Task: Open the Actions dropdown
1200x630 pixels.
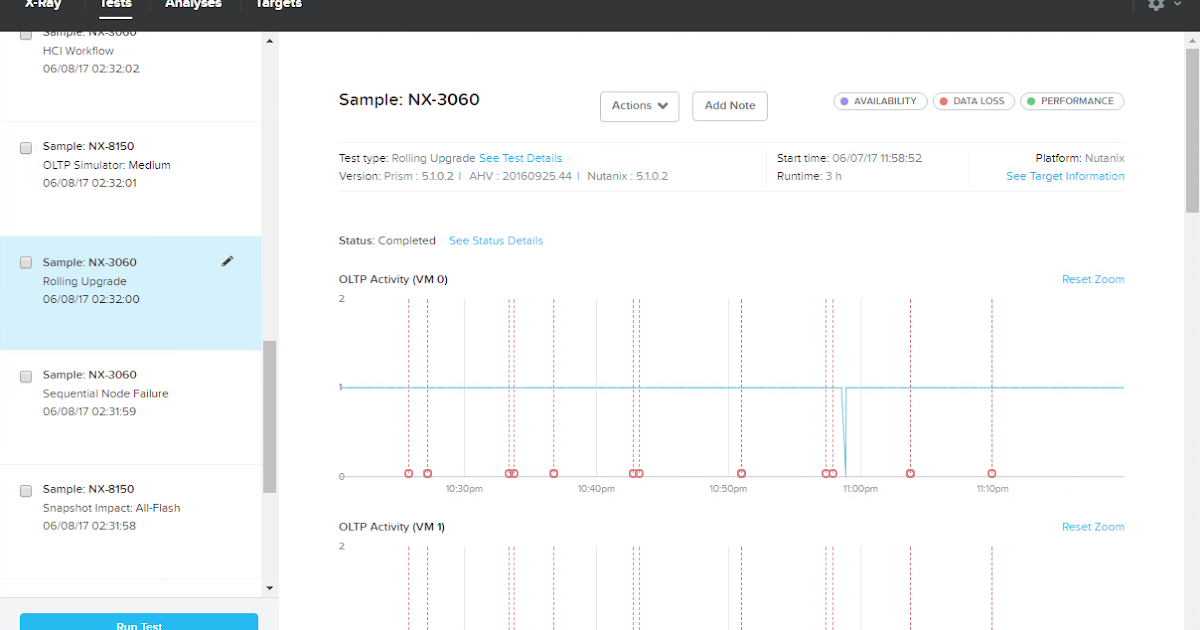Action: 639,106
